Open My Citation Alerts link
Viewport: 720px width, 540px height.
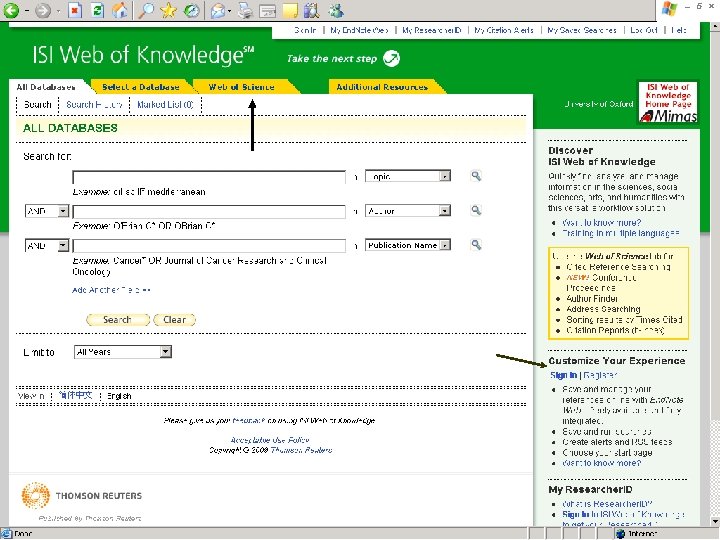504,30
